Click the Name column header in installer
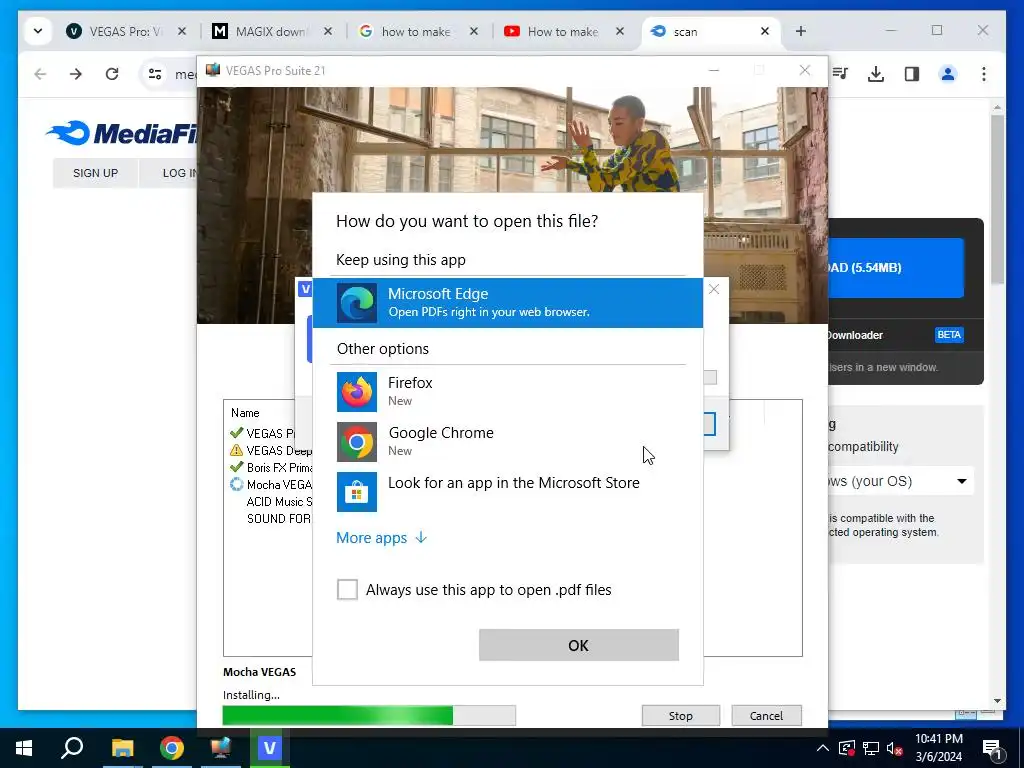 245,413
